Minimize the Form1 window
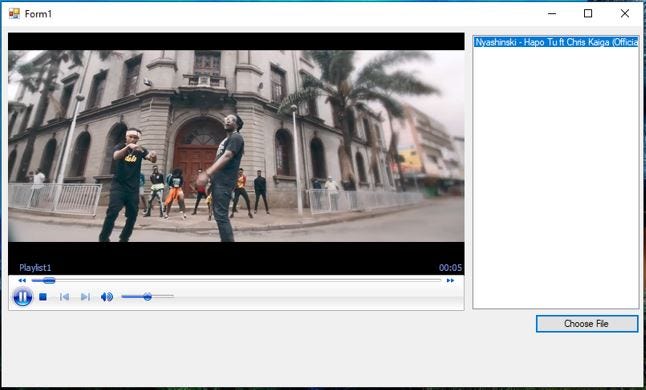 552,14
